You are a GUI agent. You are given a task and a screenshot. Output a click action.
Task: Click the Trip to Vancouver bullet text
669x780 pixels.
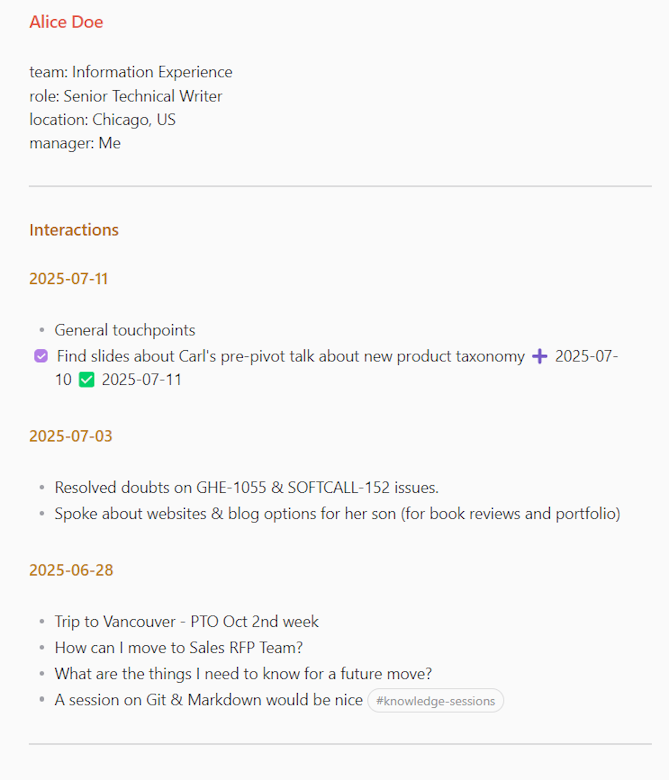[x=187, y=621]
